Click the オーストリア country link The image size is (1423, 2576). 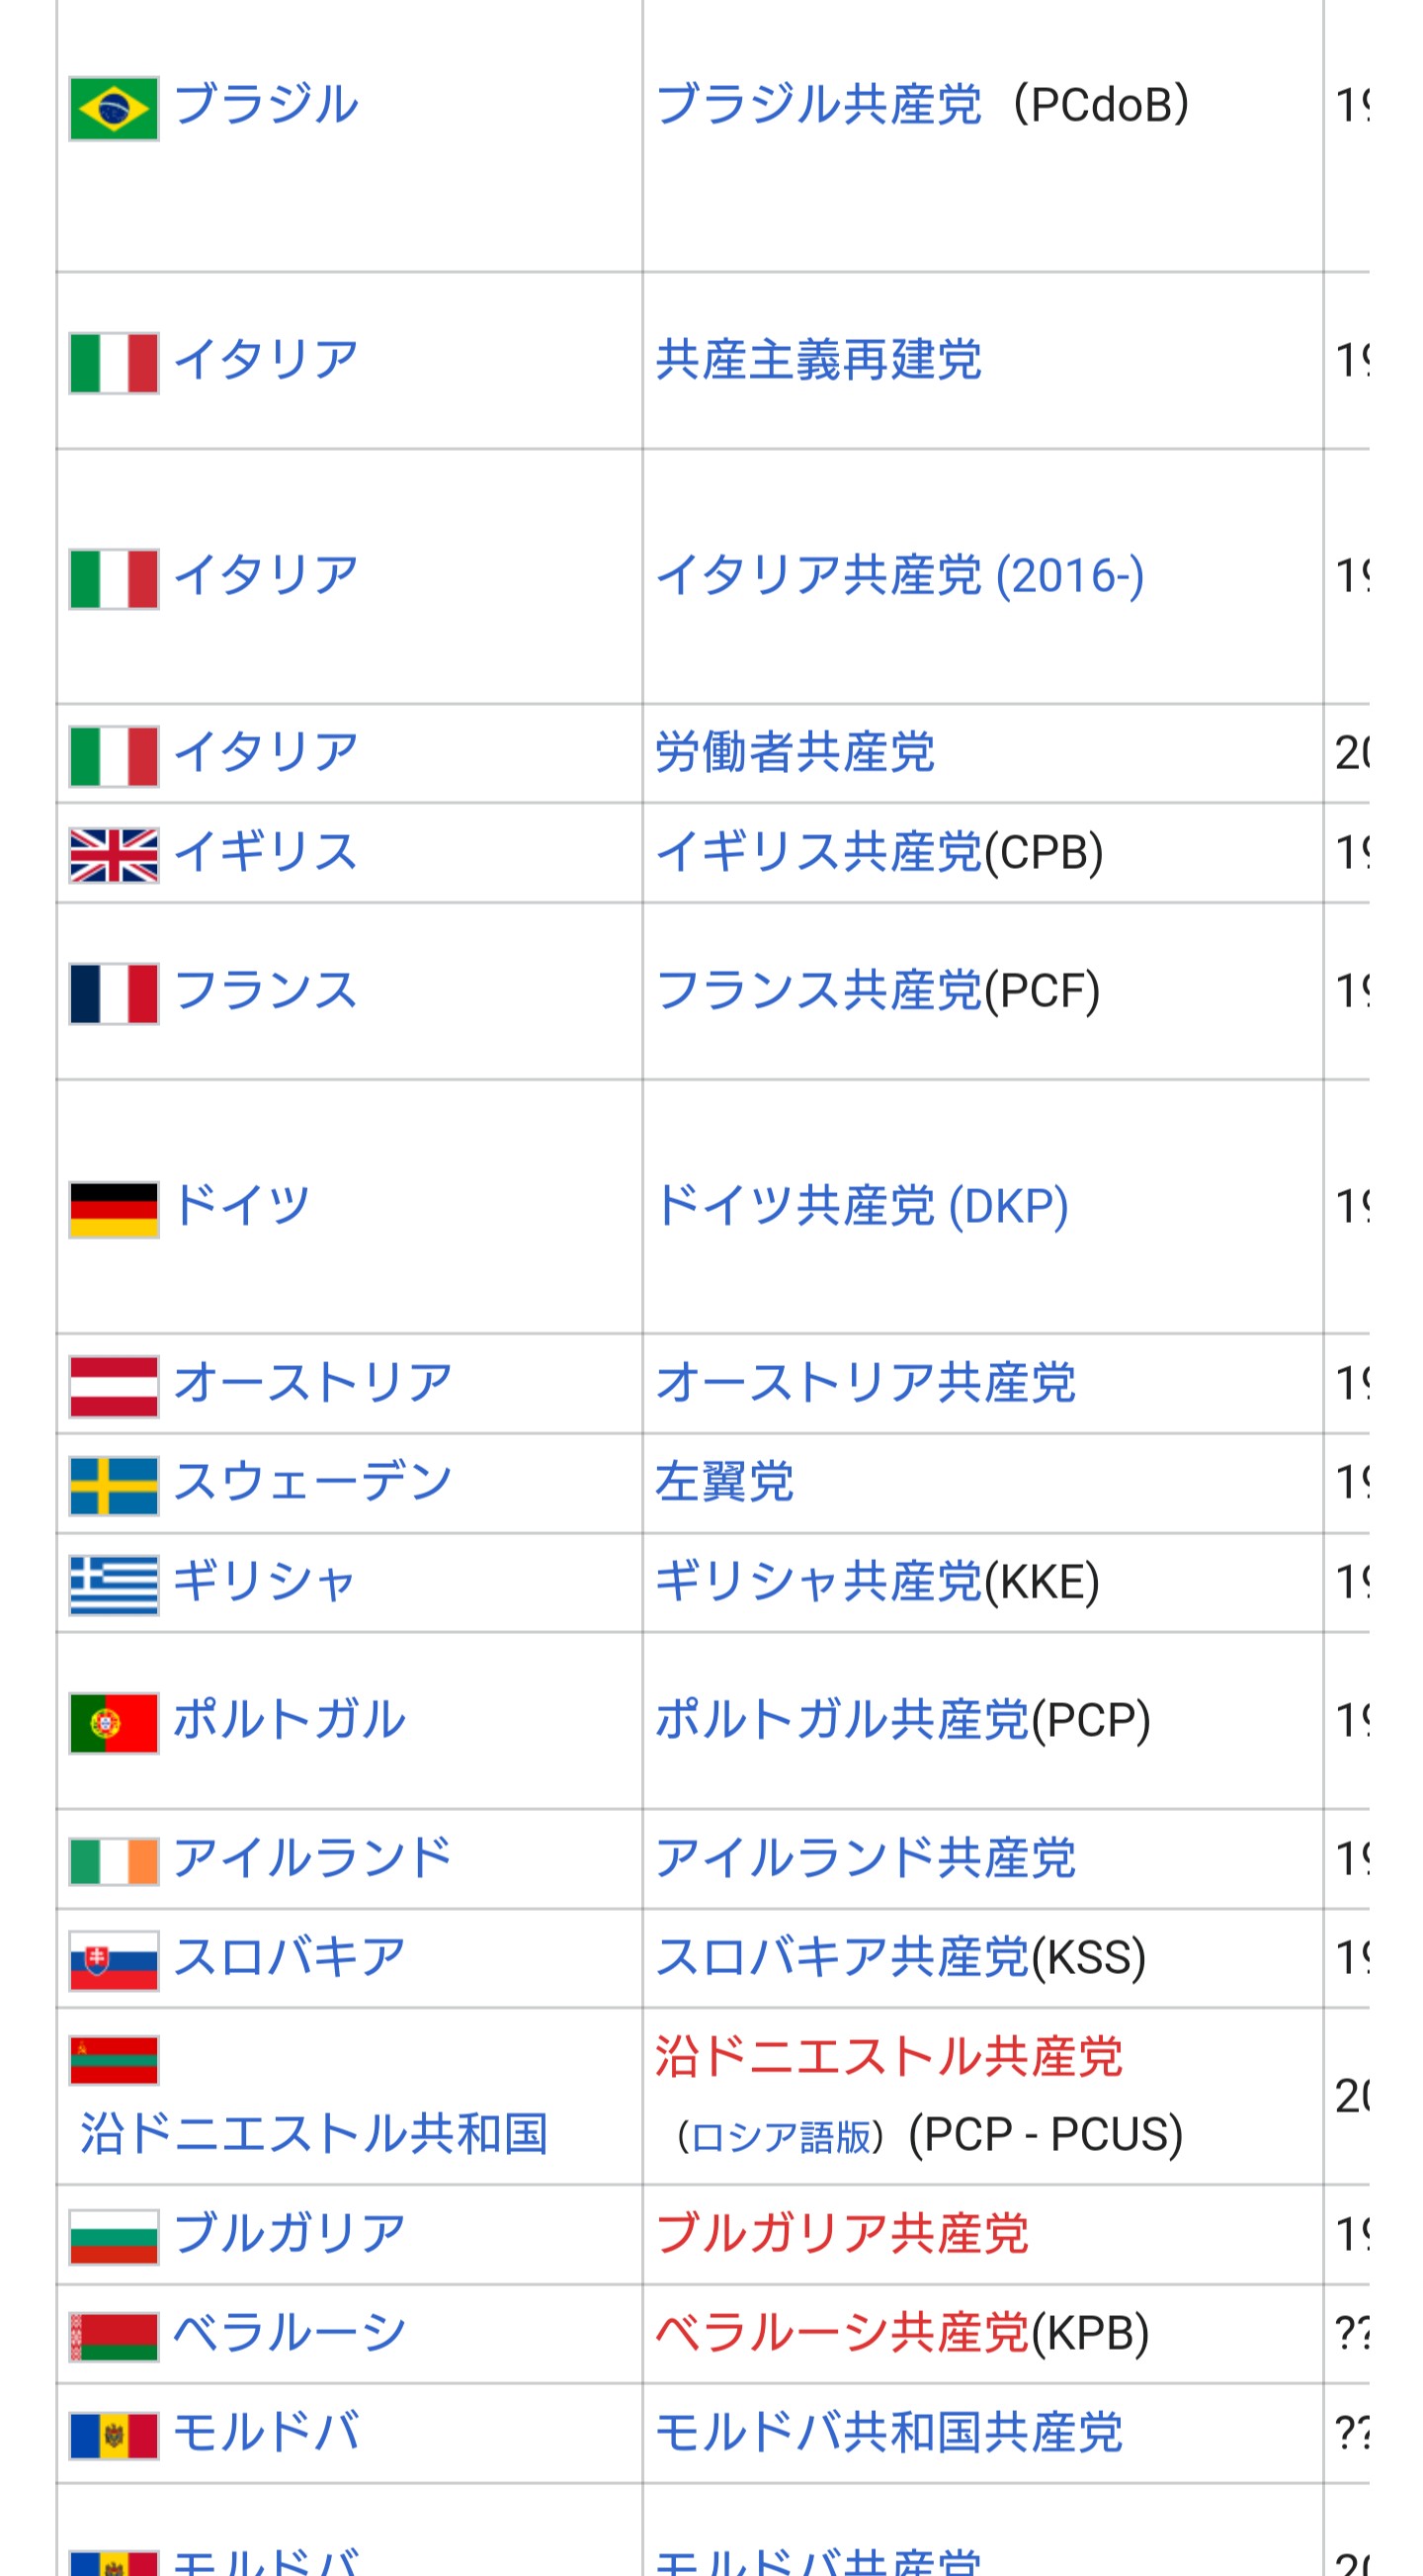313,1383
